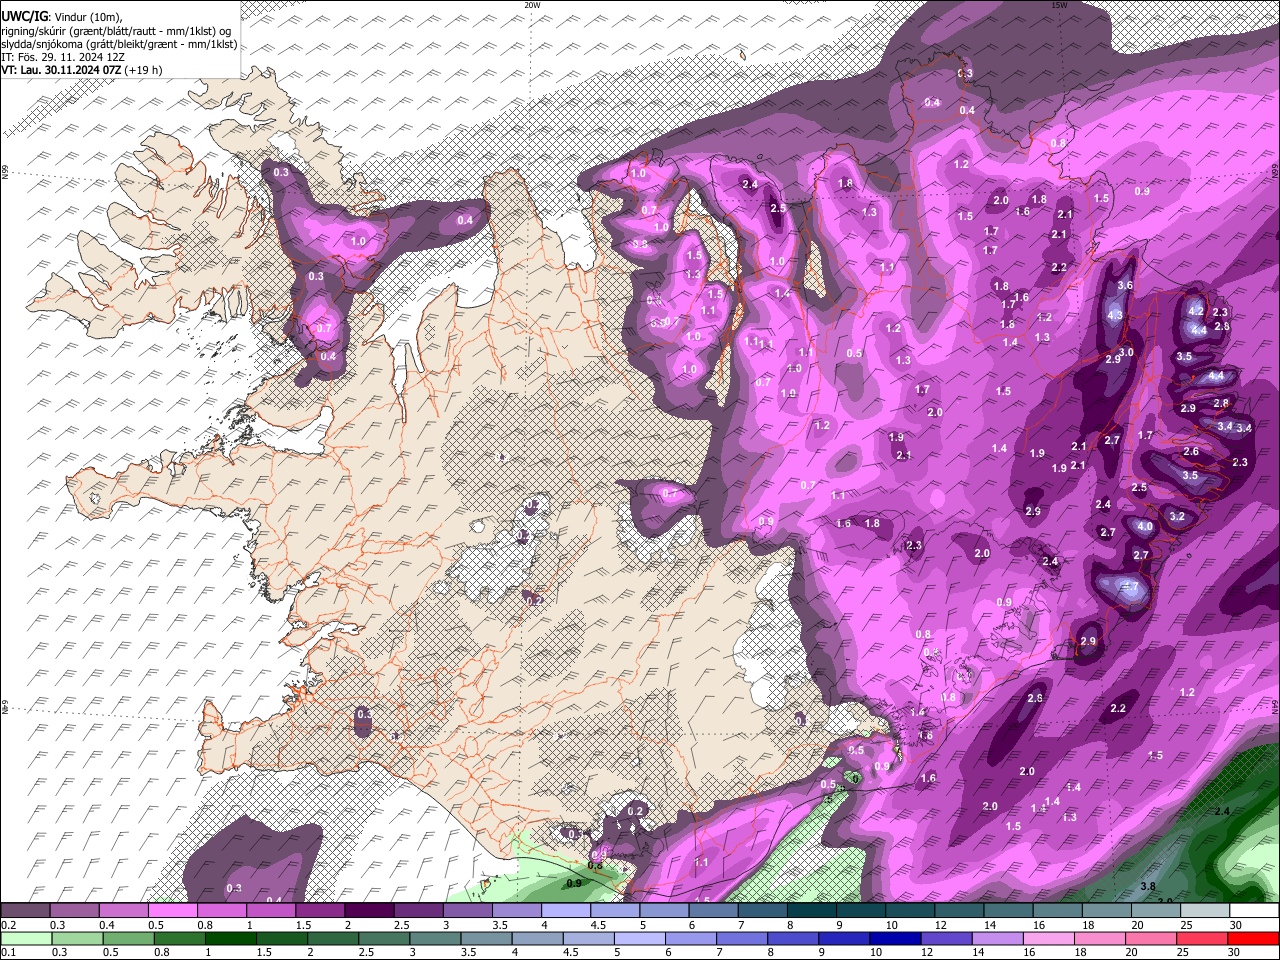Click the darkest purple 2 snow legend swatch
The image size is (1280, 960).
[369, 911]
